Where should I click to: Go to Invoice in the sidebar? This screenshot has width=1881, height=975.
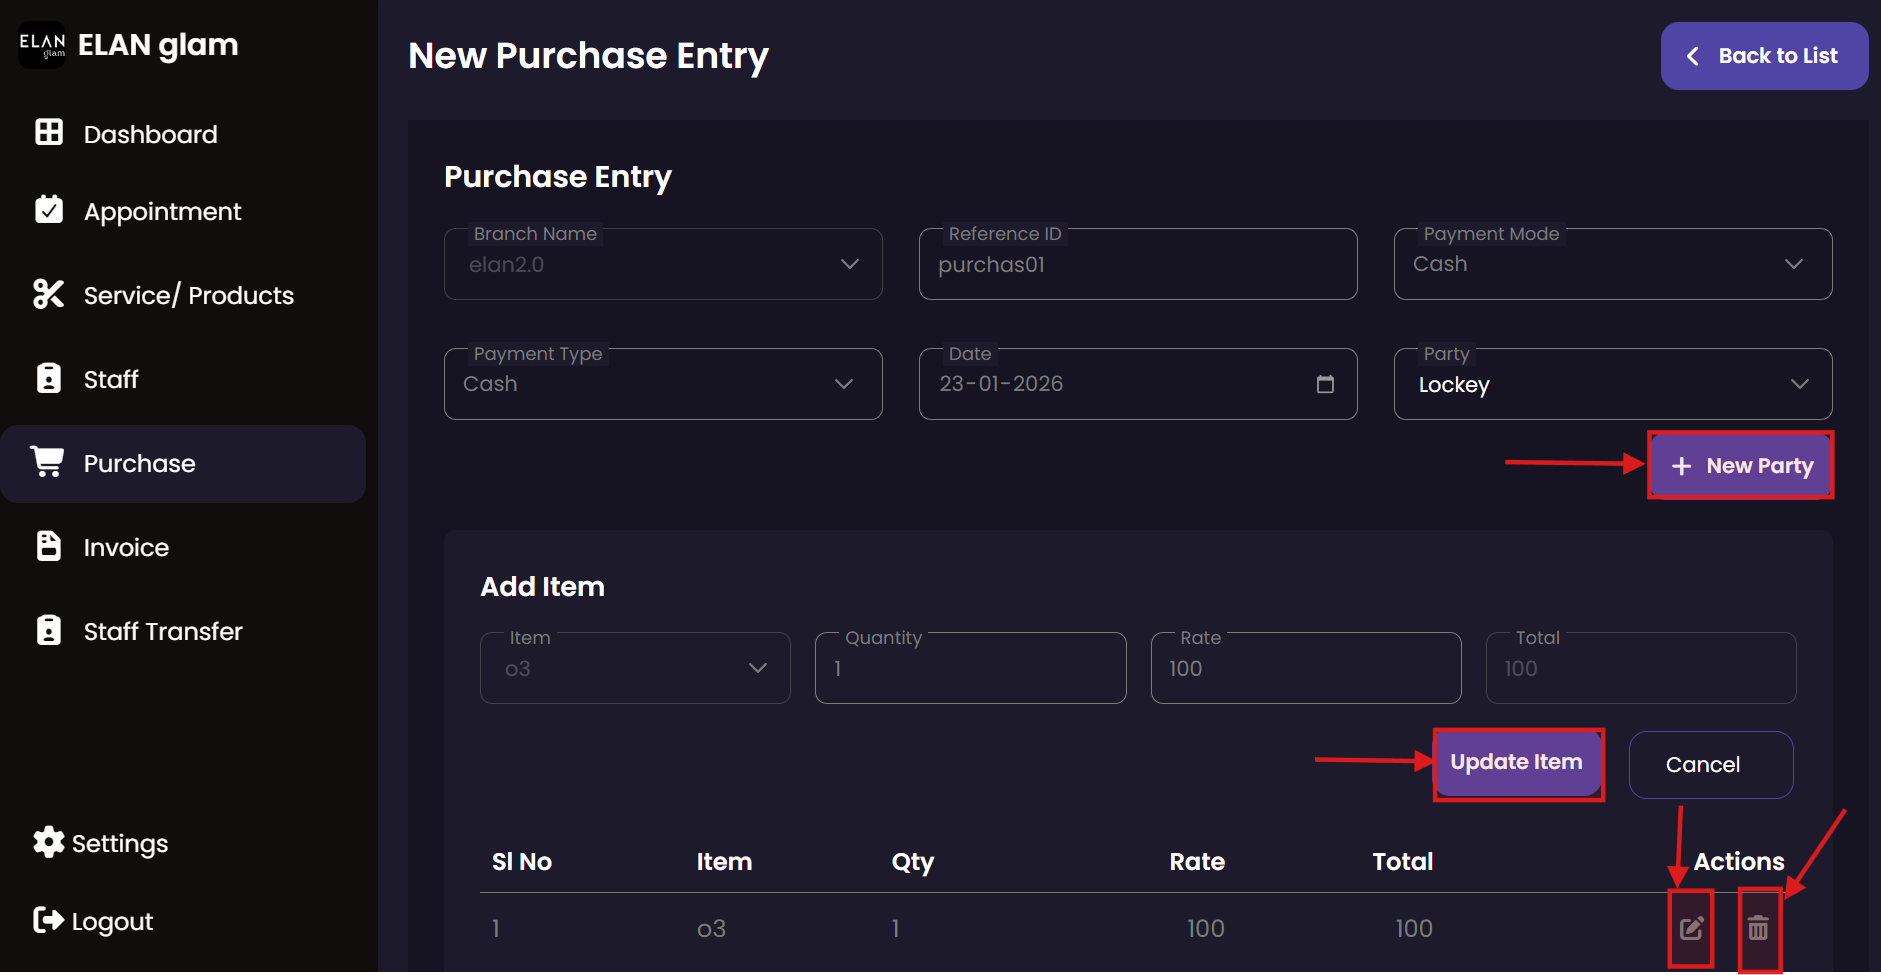pos(126,547)
